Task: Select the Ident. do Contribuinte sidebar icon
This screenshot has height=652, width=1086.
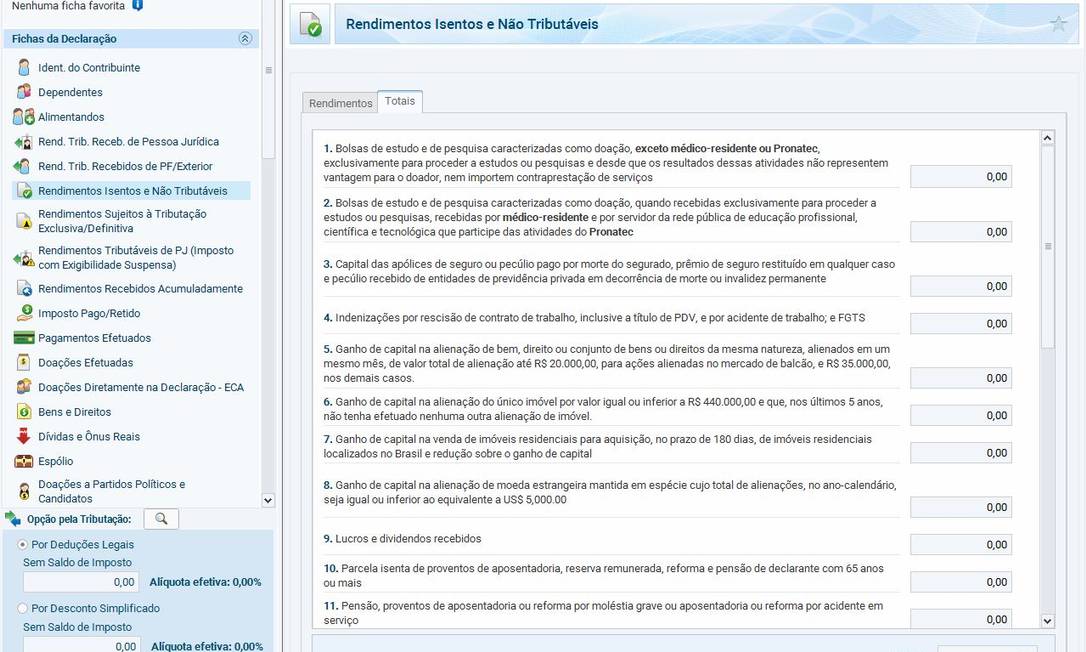Action: [22, 67]
